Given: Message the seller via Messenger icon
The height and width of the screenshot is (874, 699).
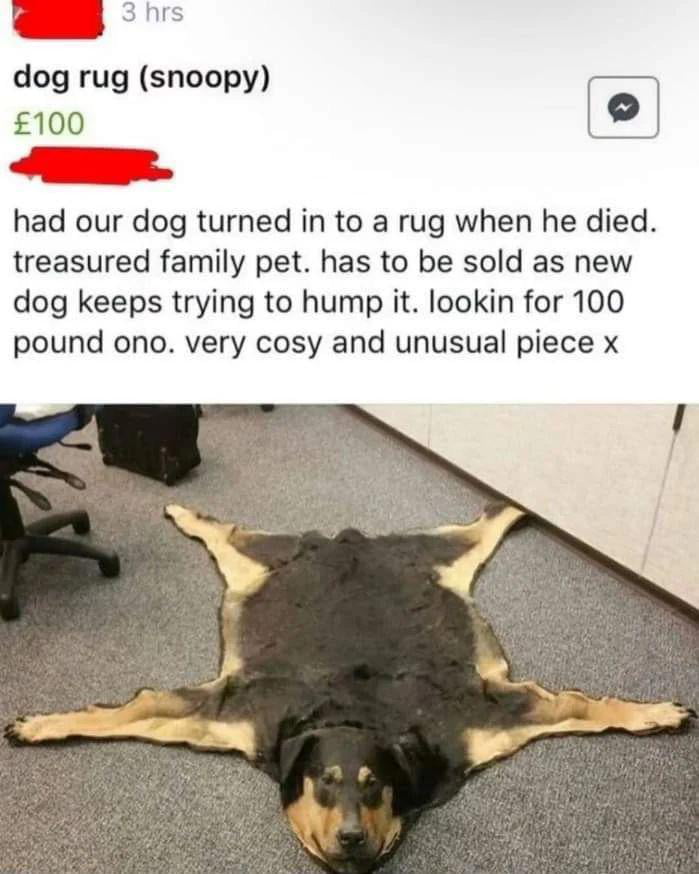Looking at the screenshot, I should pyautogui.click(x=623, y=107).
